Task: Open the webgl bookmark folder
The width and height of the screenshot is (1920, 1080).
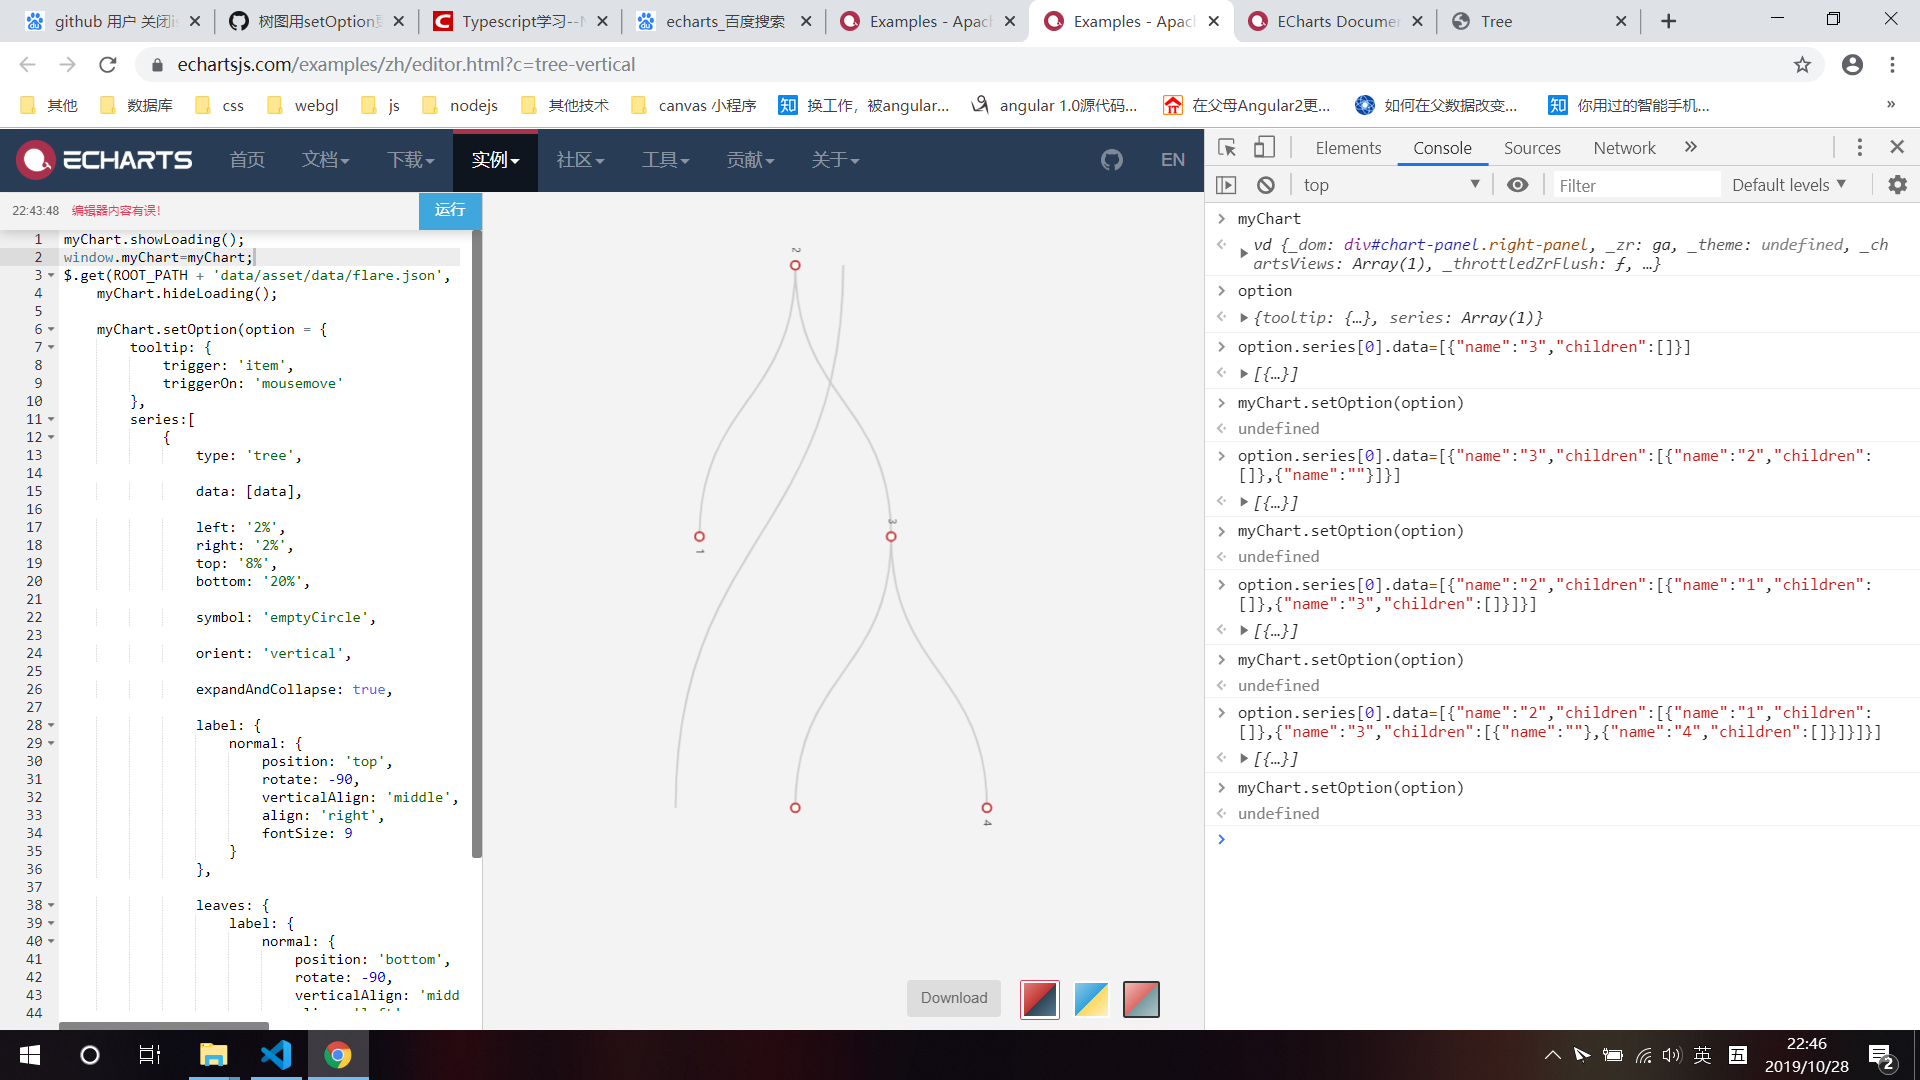Action: (303, 105)
